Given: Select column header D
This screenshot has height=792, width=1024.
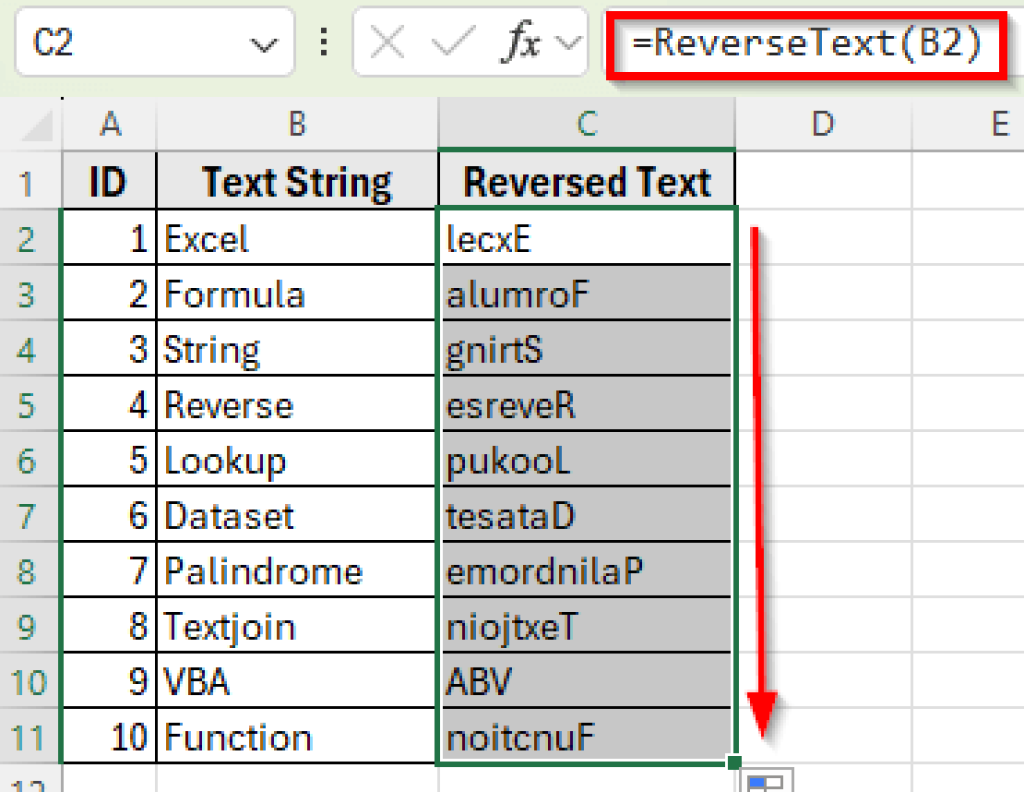Looking at the screenshot, I should tap(823, 123).
